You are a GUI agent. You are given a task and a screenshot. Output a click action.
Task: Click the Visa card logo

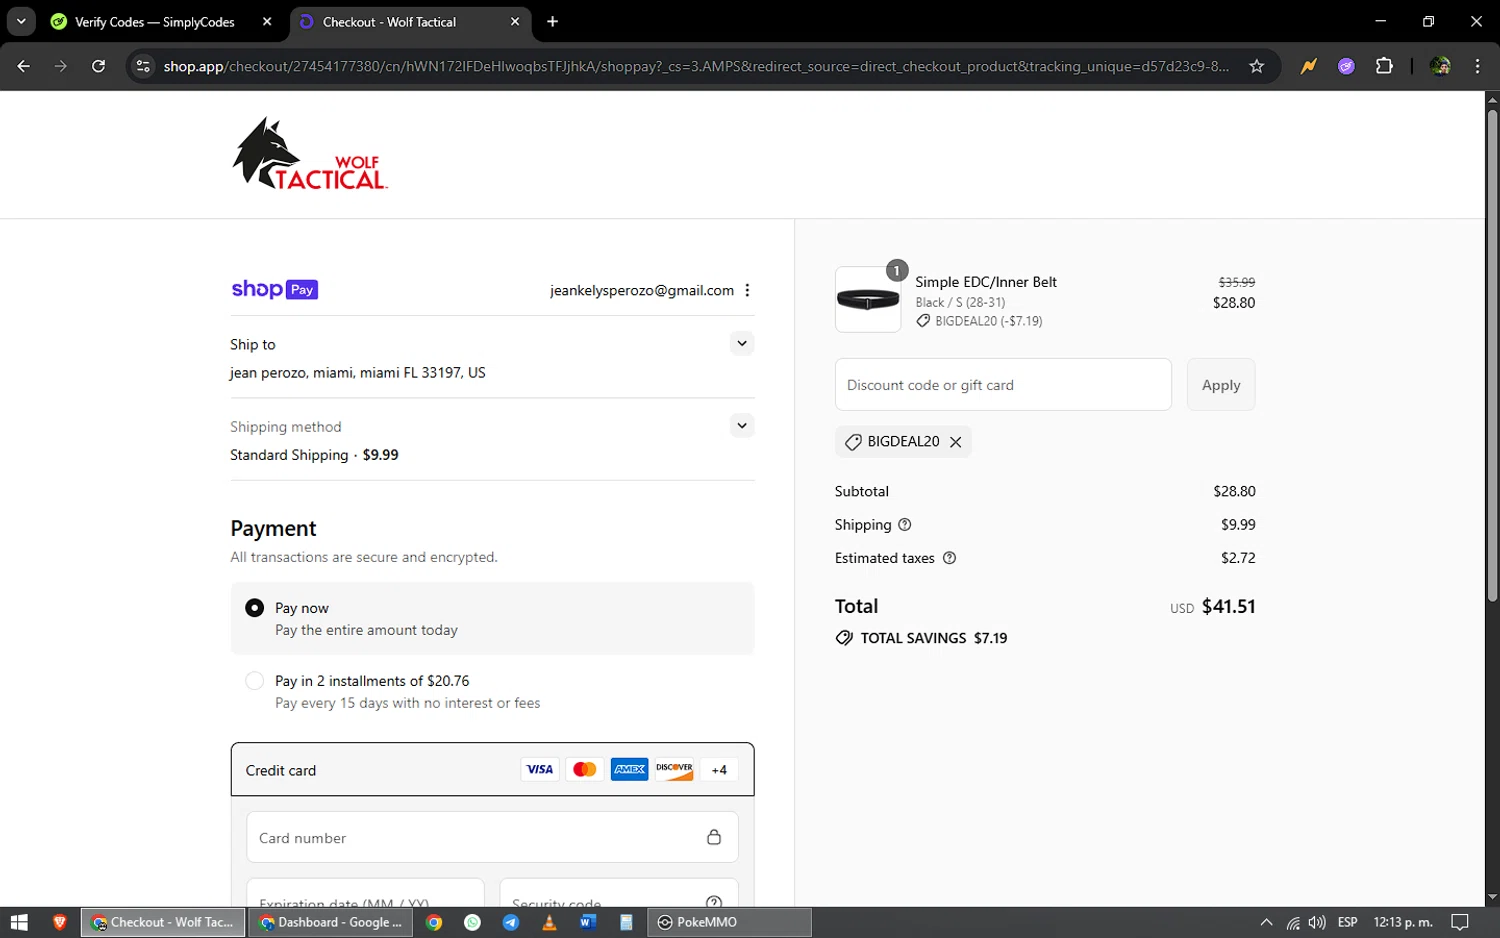pyautogui.click(x=539, y=769)
